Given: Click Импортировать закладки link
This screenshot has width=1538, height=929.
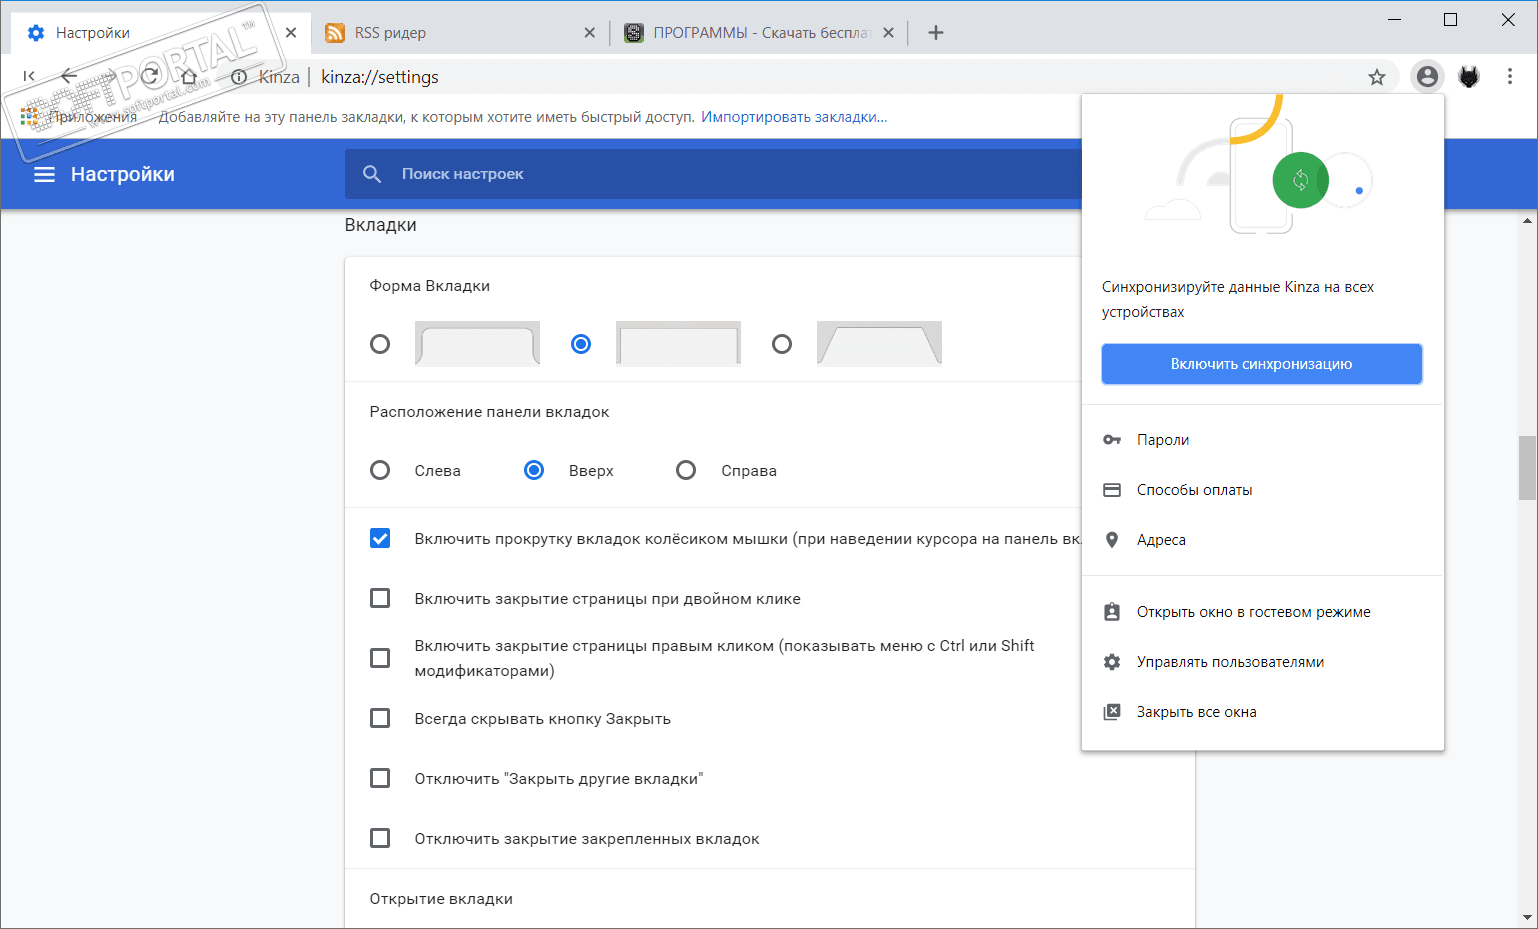Looking at the screenshot, I should pyautogui.click(x=794, y=117).
